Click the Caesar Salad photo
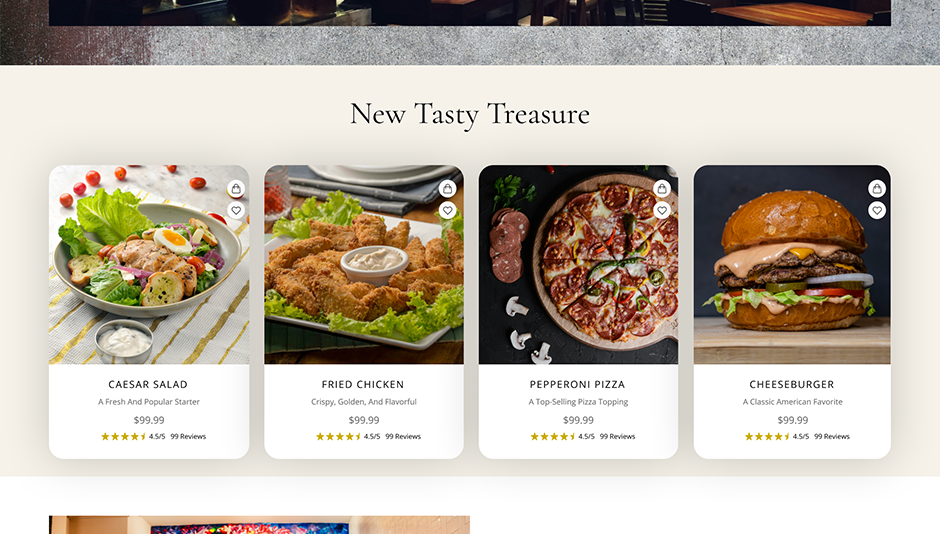This screenshot has width=940, height=534. pyautogui.click(x=149, y=264)
